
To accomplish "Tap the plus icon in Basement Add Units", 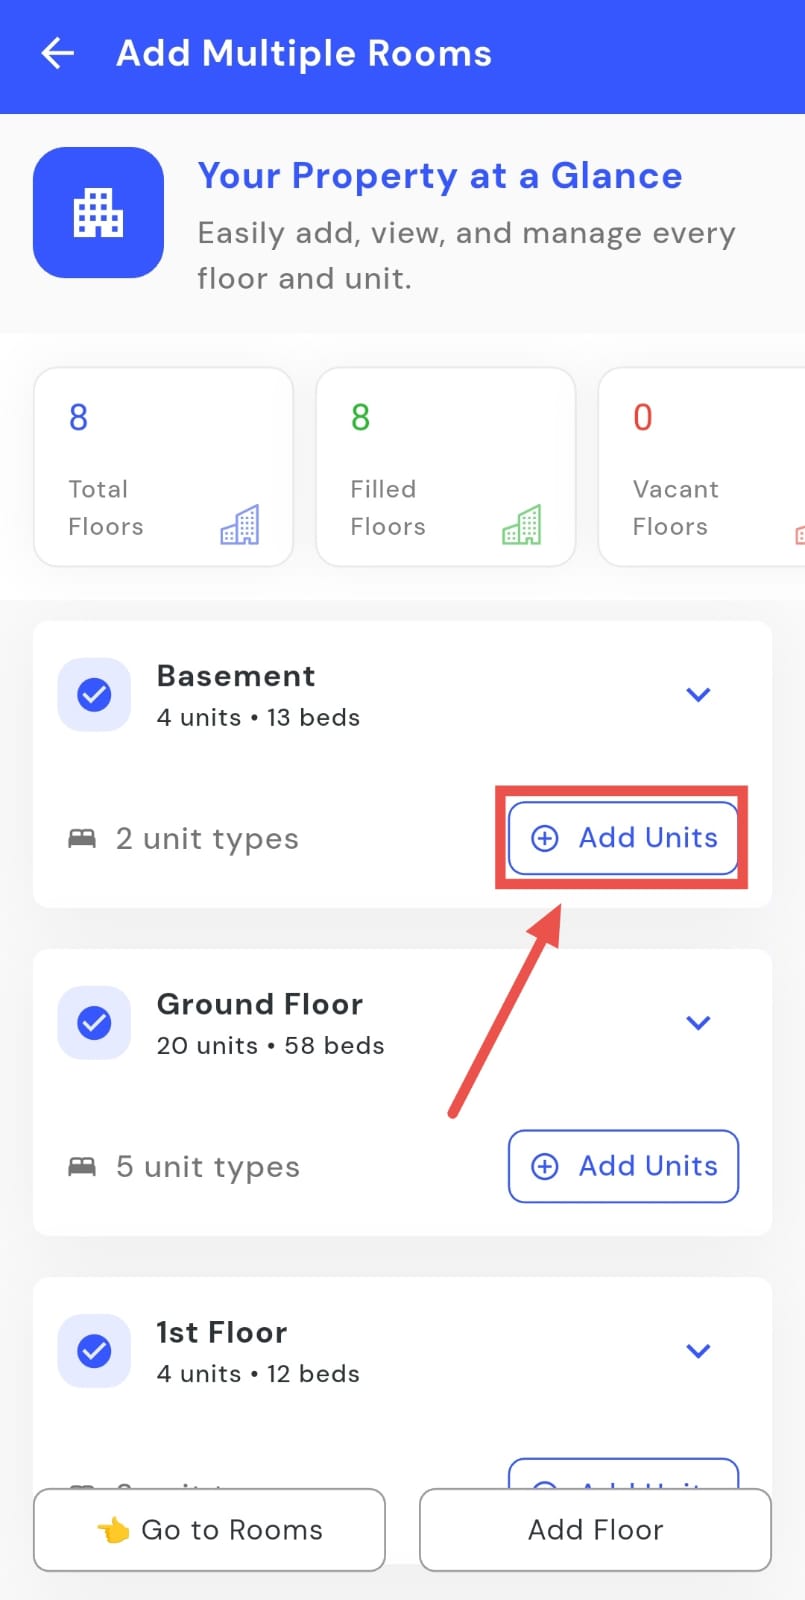I will [544, 838].
